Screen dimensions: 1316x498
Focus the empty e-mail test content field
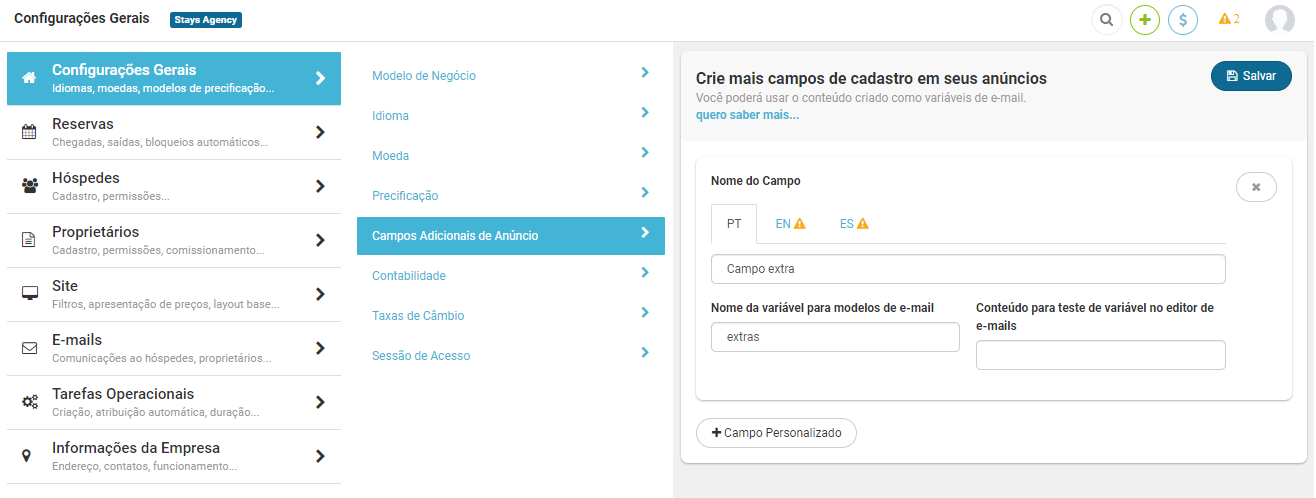pyautogui.click(x=1100, y=355)
